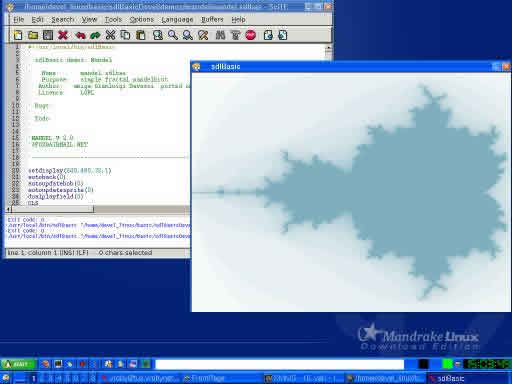This screenshot has width=512, height=384.
Task: Click the build/go funnel toolbar icon
Action: tap(235, 35)
